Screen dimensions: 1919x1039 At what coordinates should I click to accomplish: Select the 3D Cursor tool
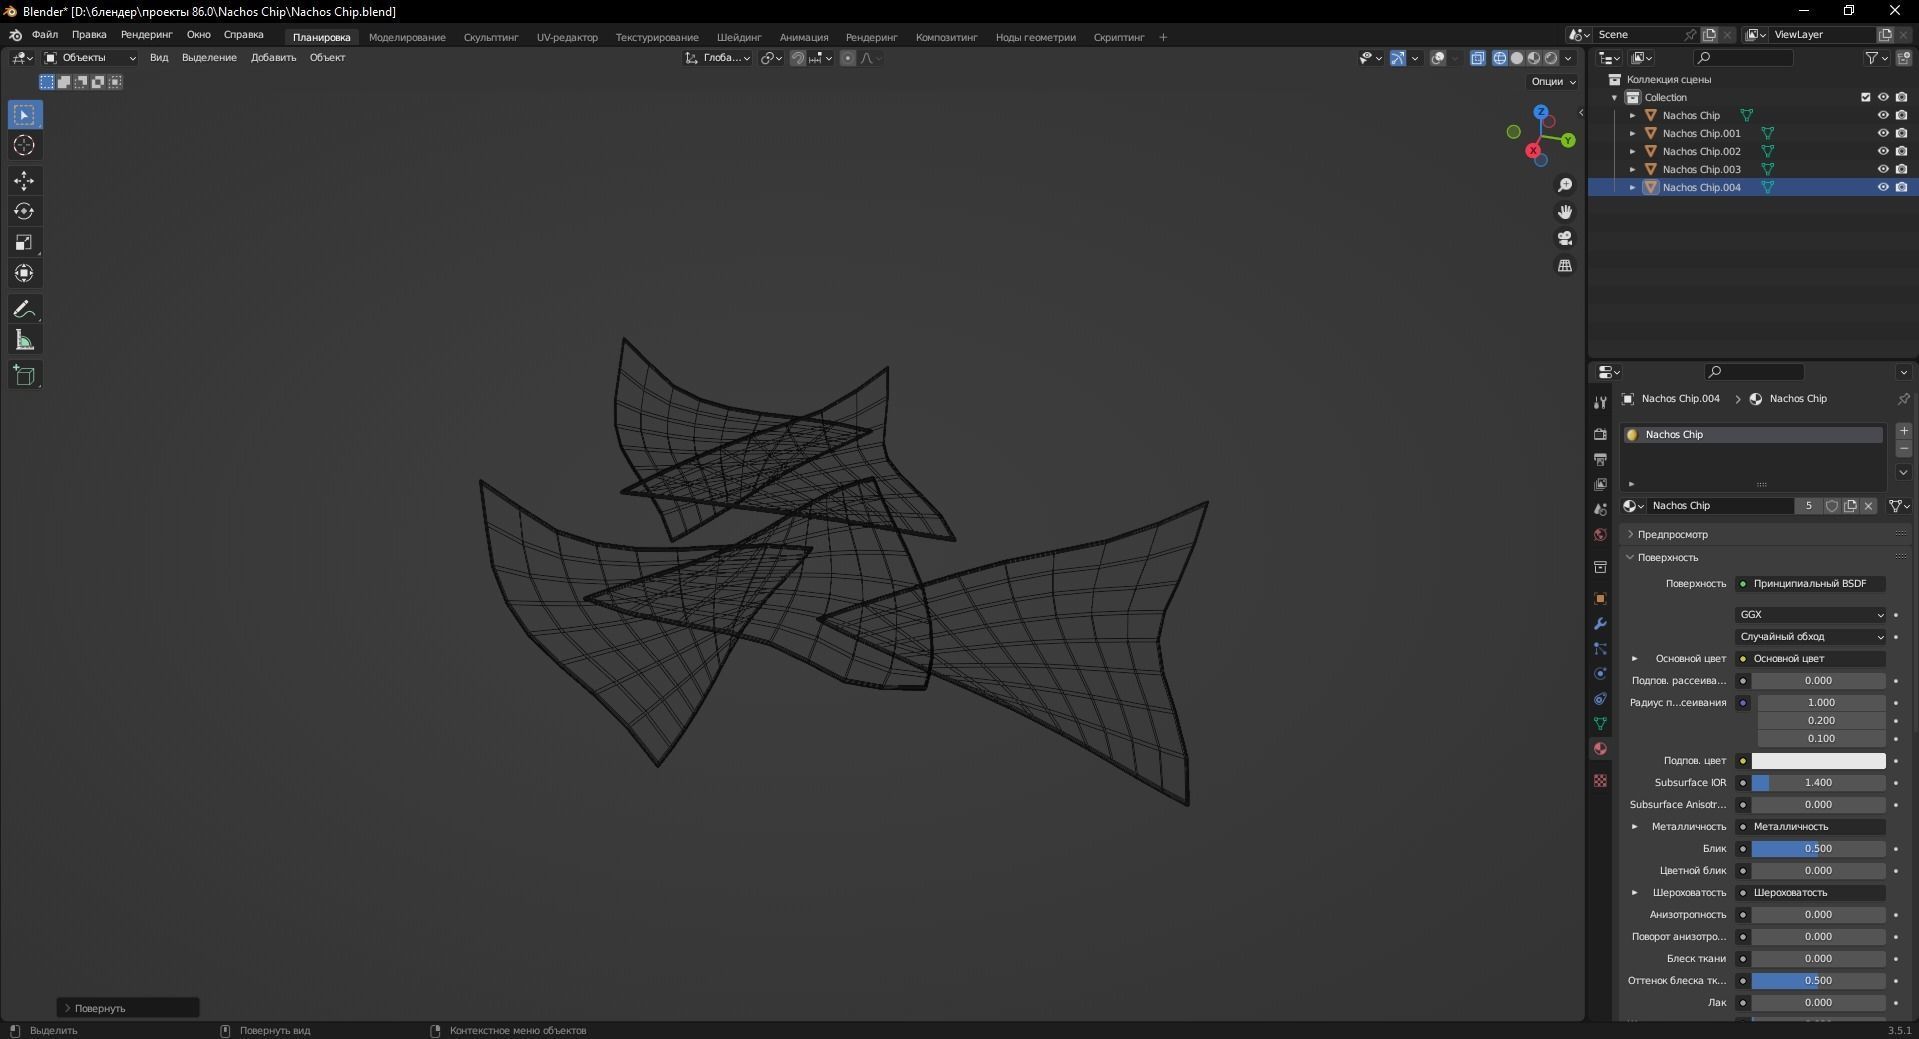click(x=24, y=146)
